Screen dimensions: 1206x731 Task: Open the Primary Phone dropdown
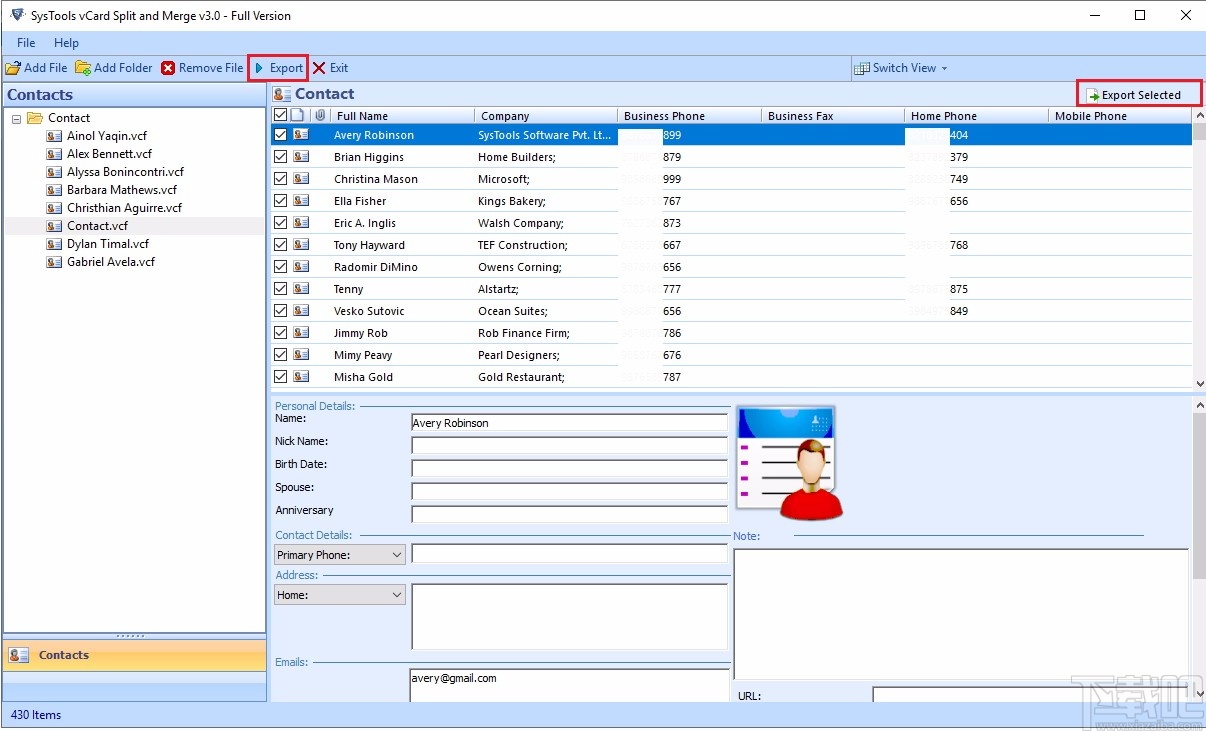point(398,554)
